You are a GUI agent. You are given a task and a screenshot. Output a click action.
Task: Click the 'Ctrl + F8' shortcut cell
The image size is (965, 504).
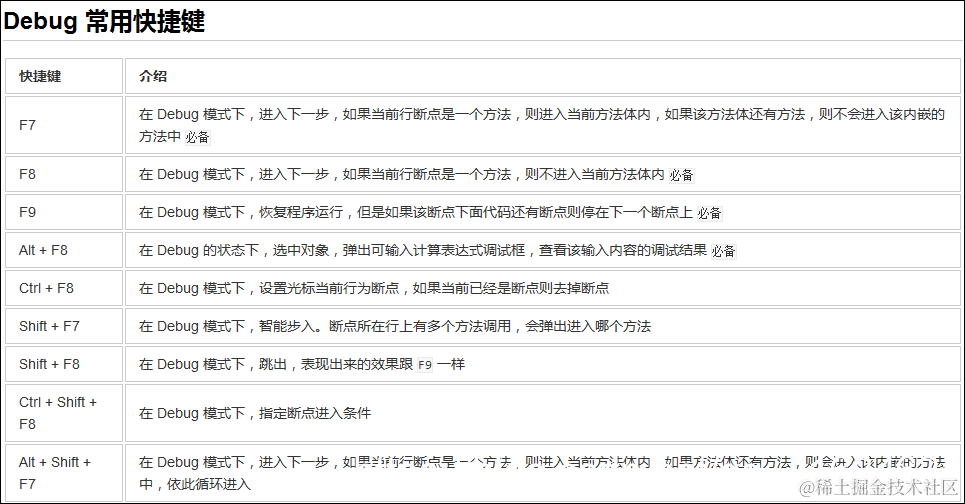[x=64, y=288]
